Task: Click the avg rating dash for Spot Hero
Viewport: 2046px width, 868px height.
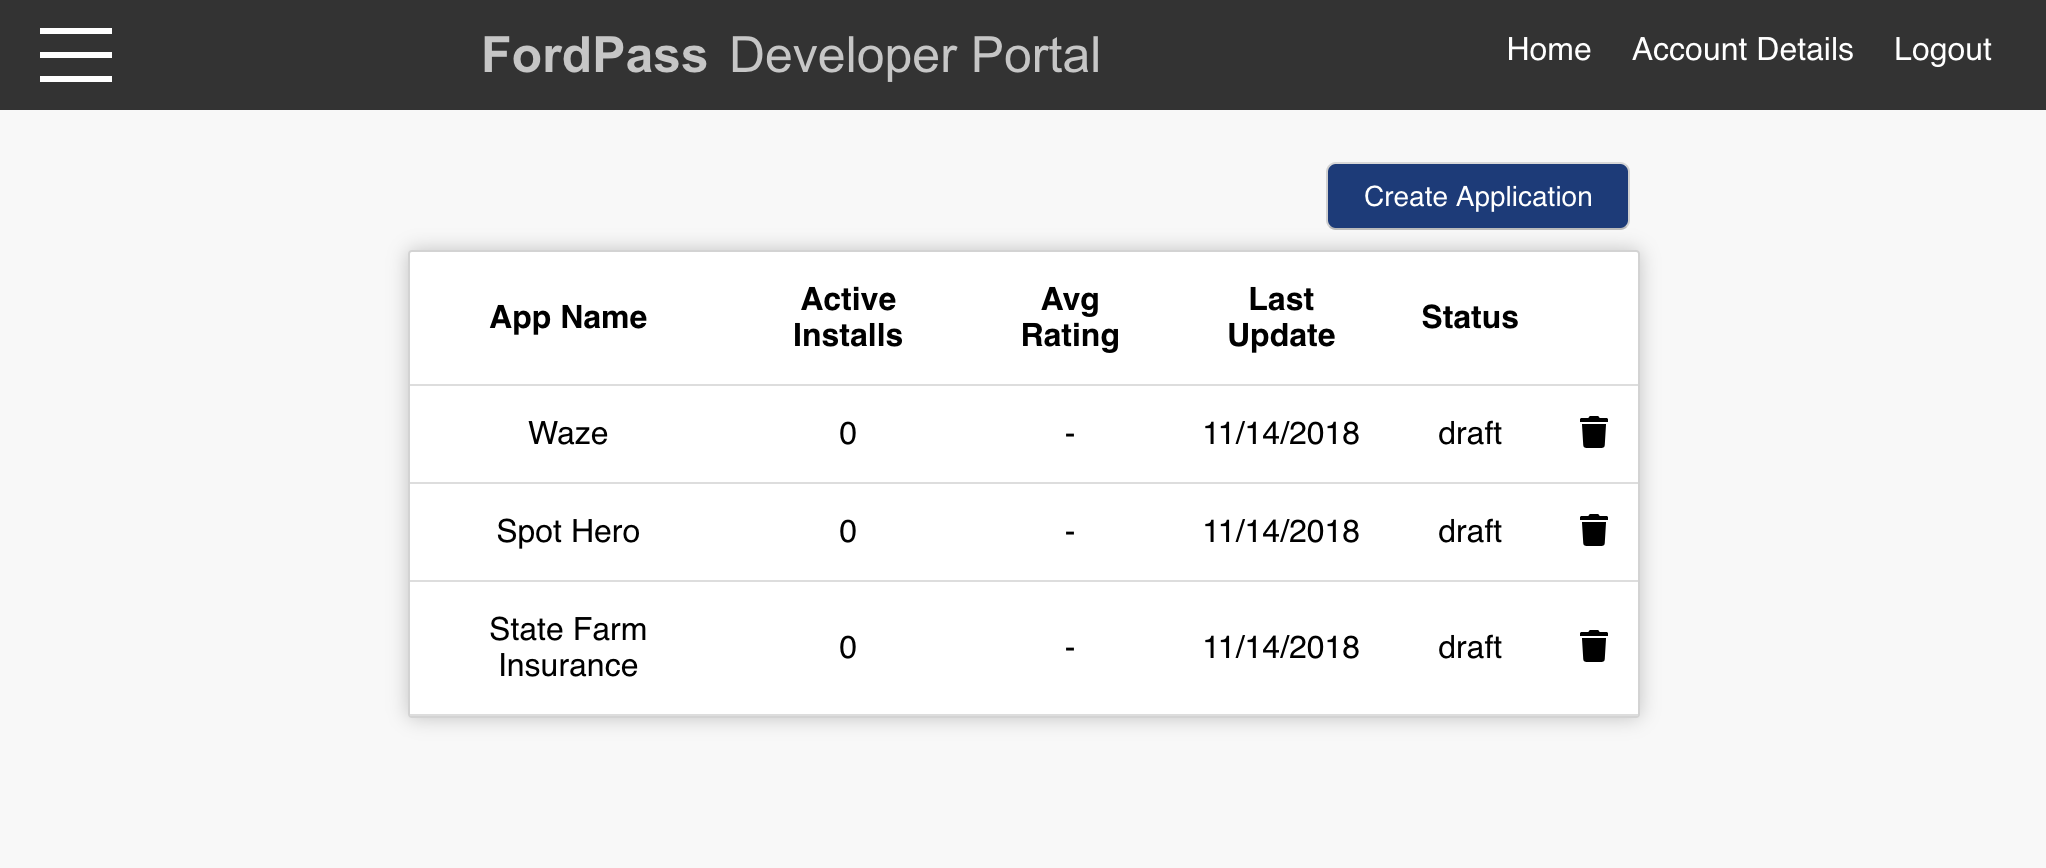Action: click(1070, 532)
